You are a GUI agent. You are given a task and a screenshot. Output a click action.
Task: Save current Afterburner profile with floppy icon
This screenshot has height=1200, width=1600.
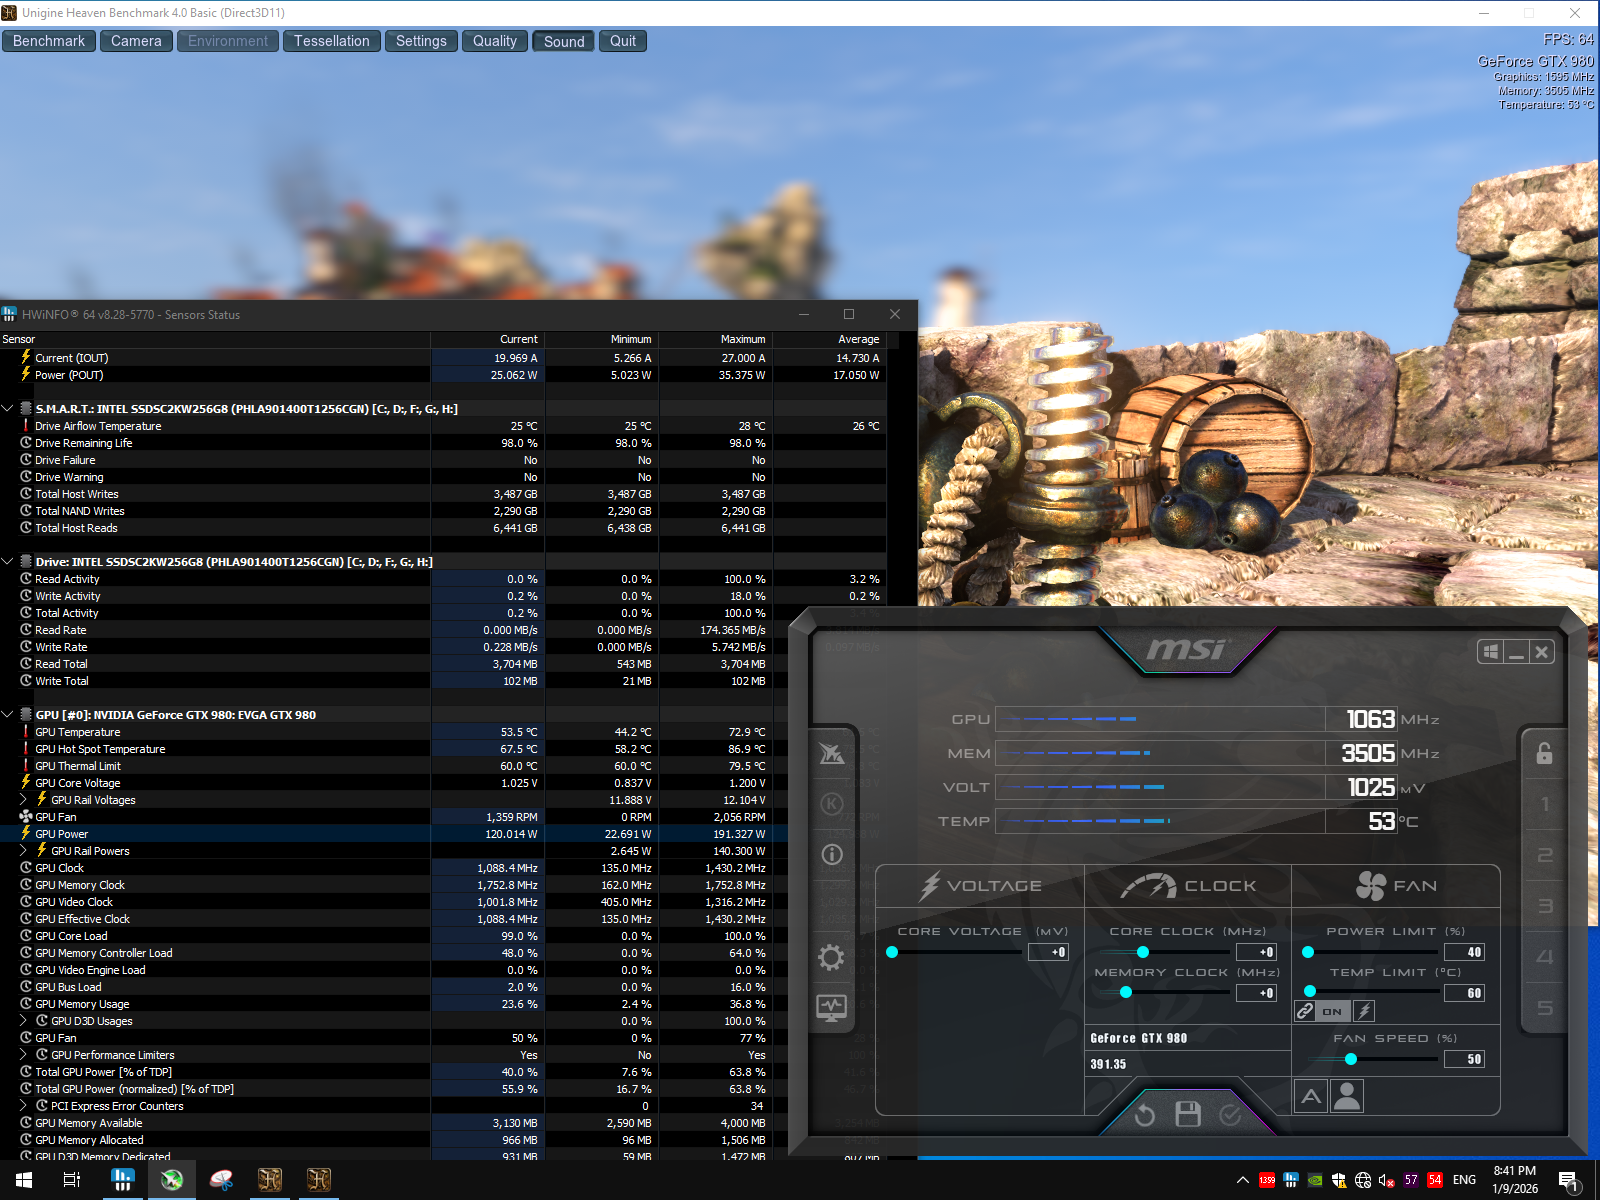[1188, 1114]
